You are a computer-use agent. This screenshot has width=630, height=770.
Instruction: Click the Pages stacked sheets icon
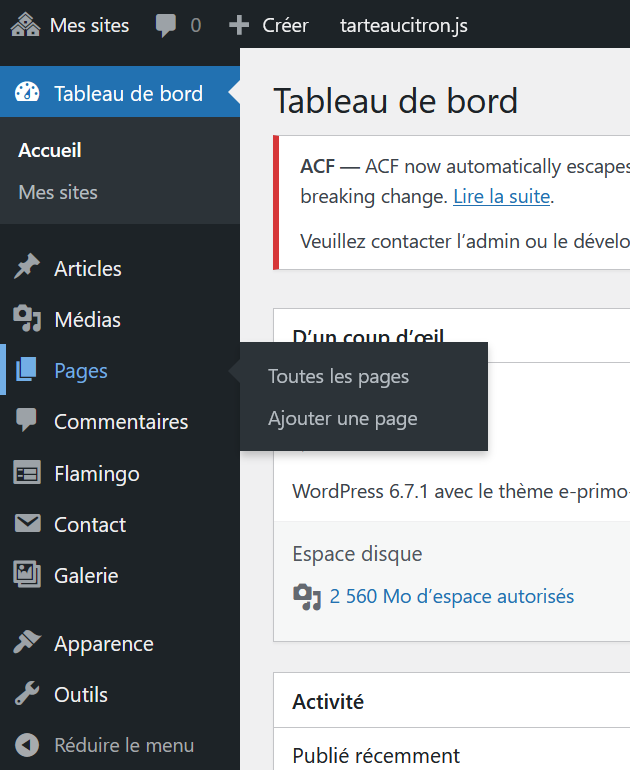(26, 369)
